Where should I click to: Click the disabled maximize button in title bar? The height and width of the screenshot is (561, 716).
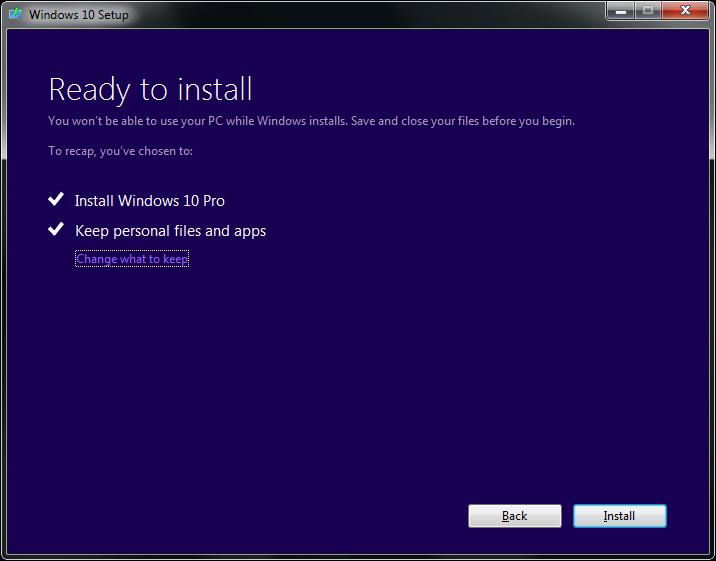click(648, 10)
